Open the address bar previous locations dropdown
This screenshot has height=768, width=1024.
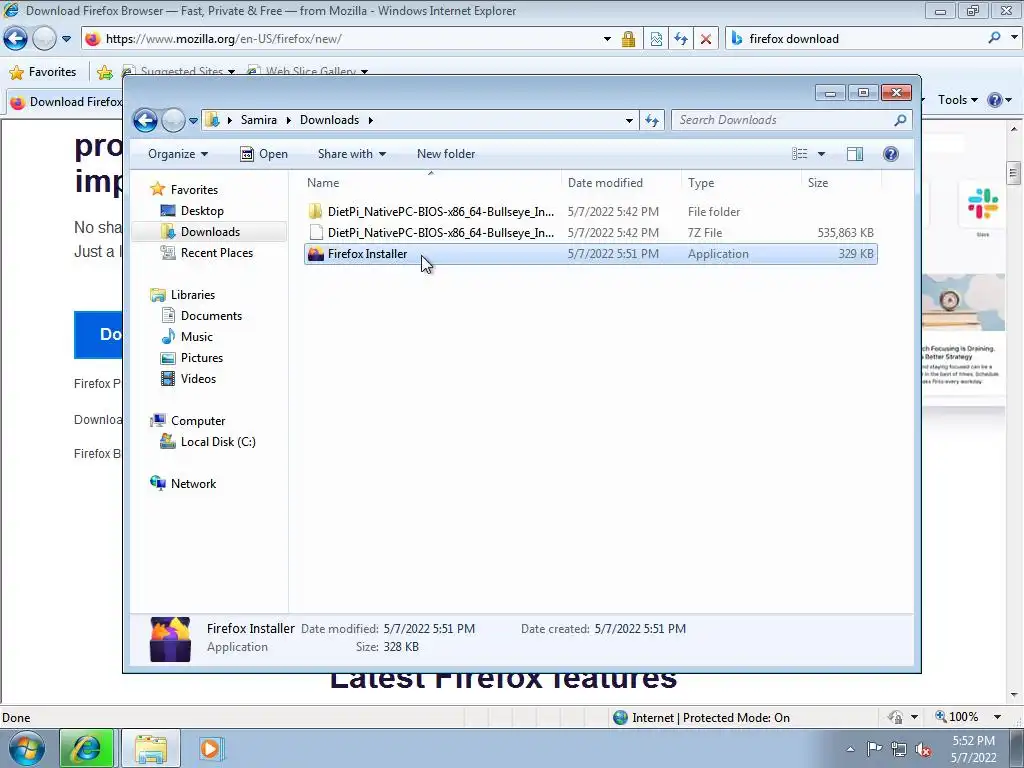629,120
